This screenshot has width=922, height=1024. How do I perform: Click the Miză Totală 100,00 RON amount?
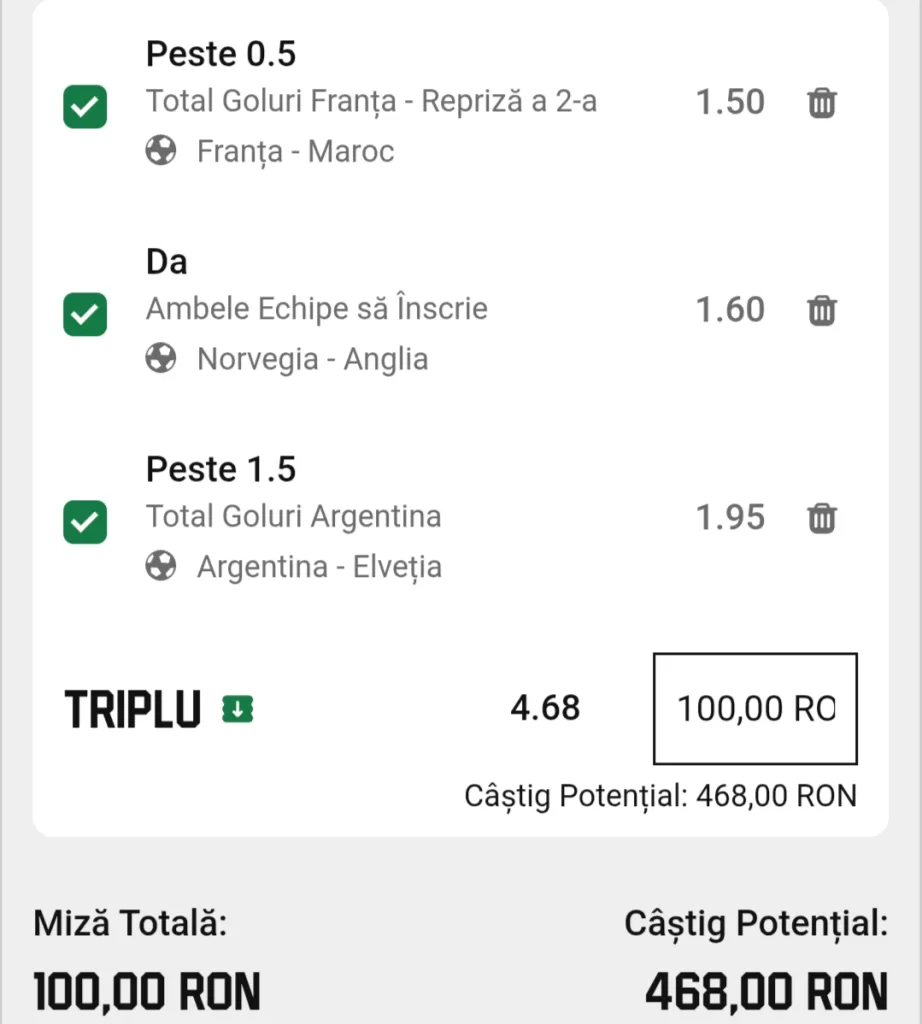coord(147,992)
